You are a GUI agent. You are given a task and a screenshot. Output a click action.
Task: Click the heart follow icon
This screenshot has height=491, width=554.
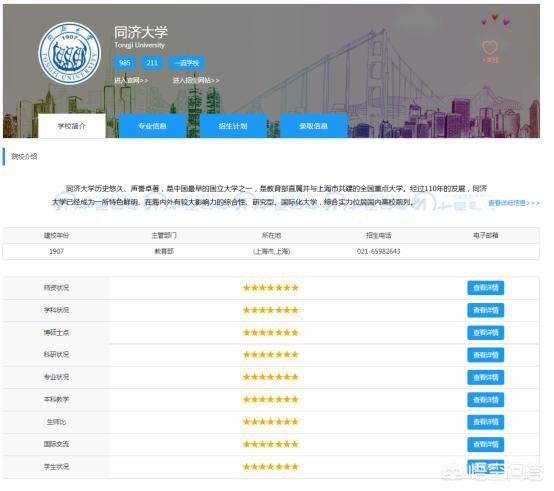pyautogui.click(x=490, y=47)
